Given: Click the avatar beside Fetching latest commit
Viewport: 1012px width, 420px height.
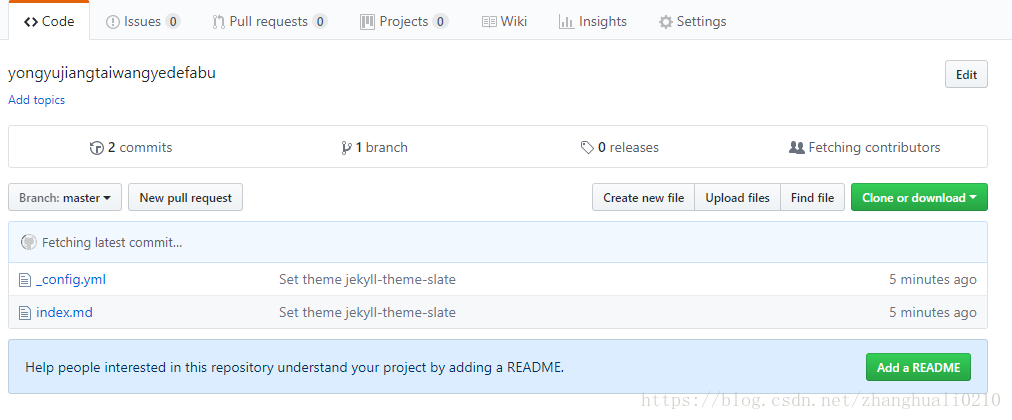Looking at the screenshot, I should click(28, 243).
